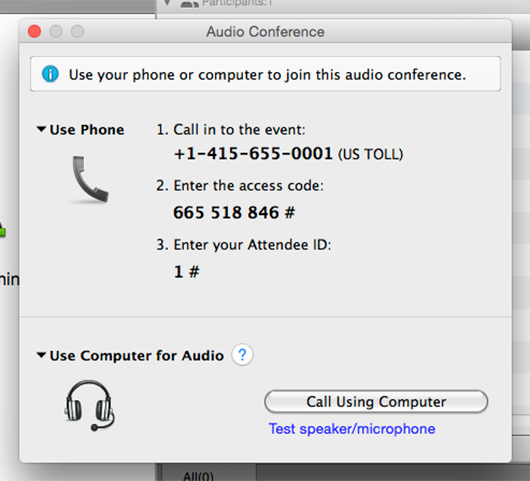Click the Audio Conference title bar

click(x=265, y=31)
